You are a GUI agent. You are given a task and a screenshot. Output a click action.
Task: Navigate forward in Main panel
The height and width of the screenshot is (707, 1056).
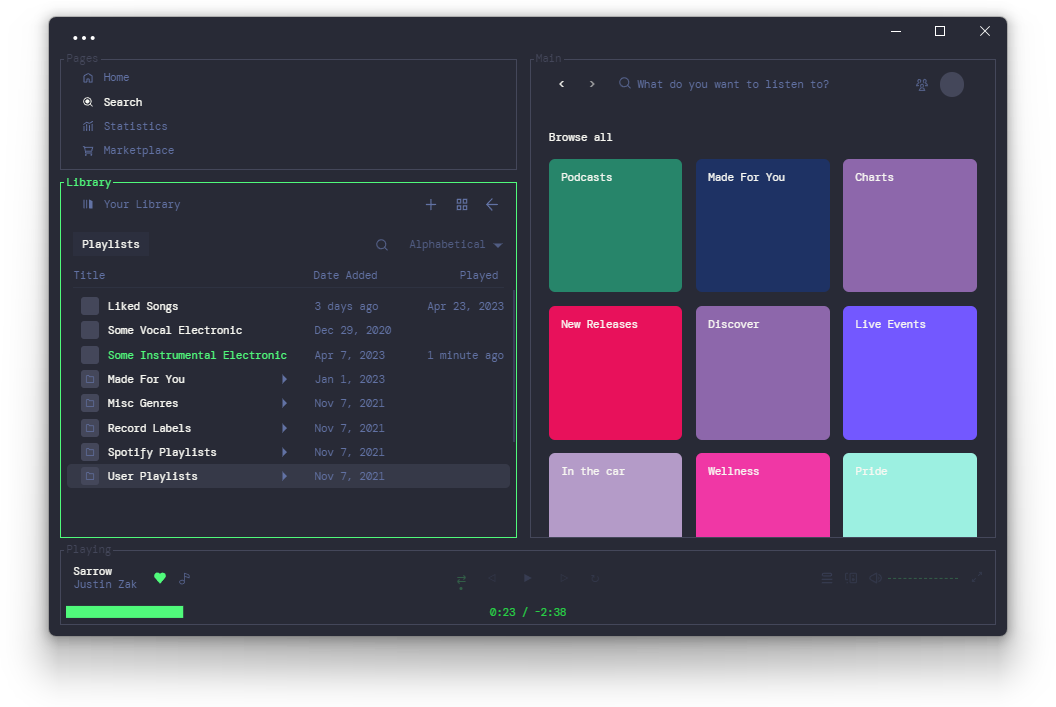(x=592, y=84)
